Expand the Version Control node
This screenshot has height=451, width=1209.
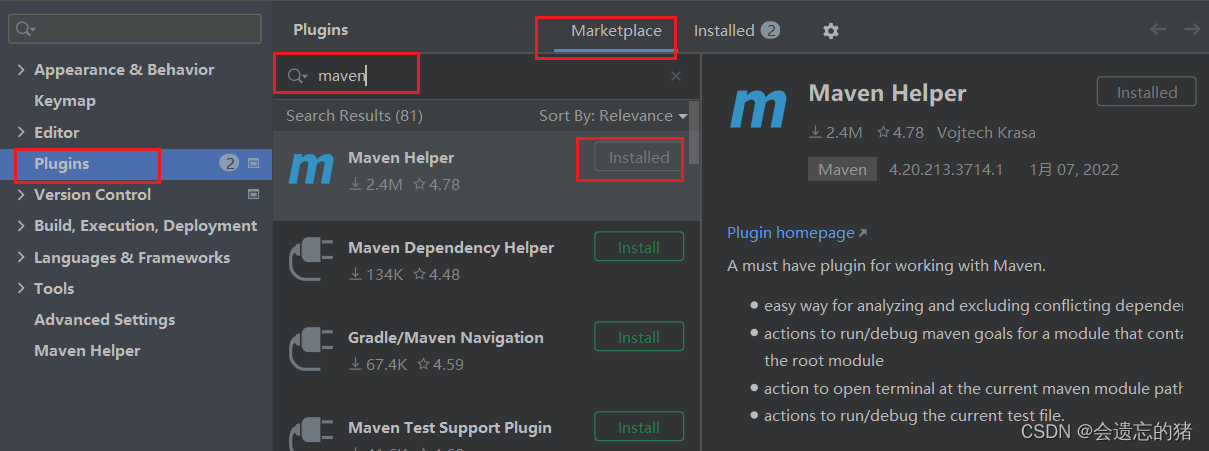22,195
